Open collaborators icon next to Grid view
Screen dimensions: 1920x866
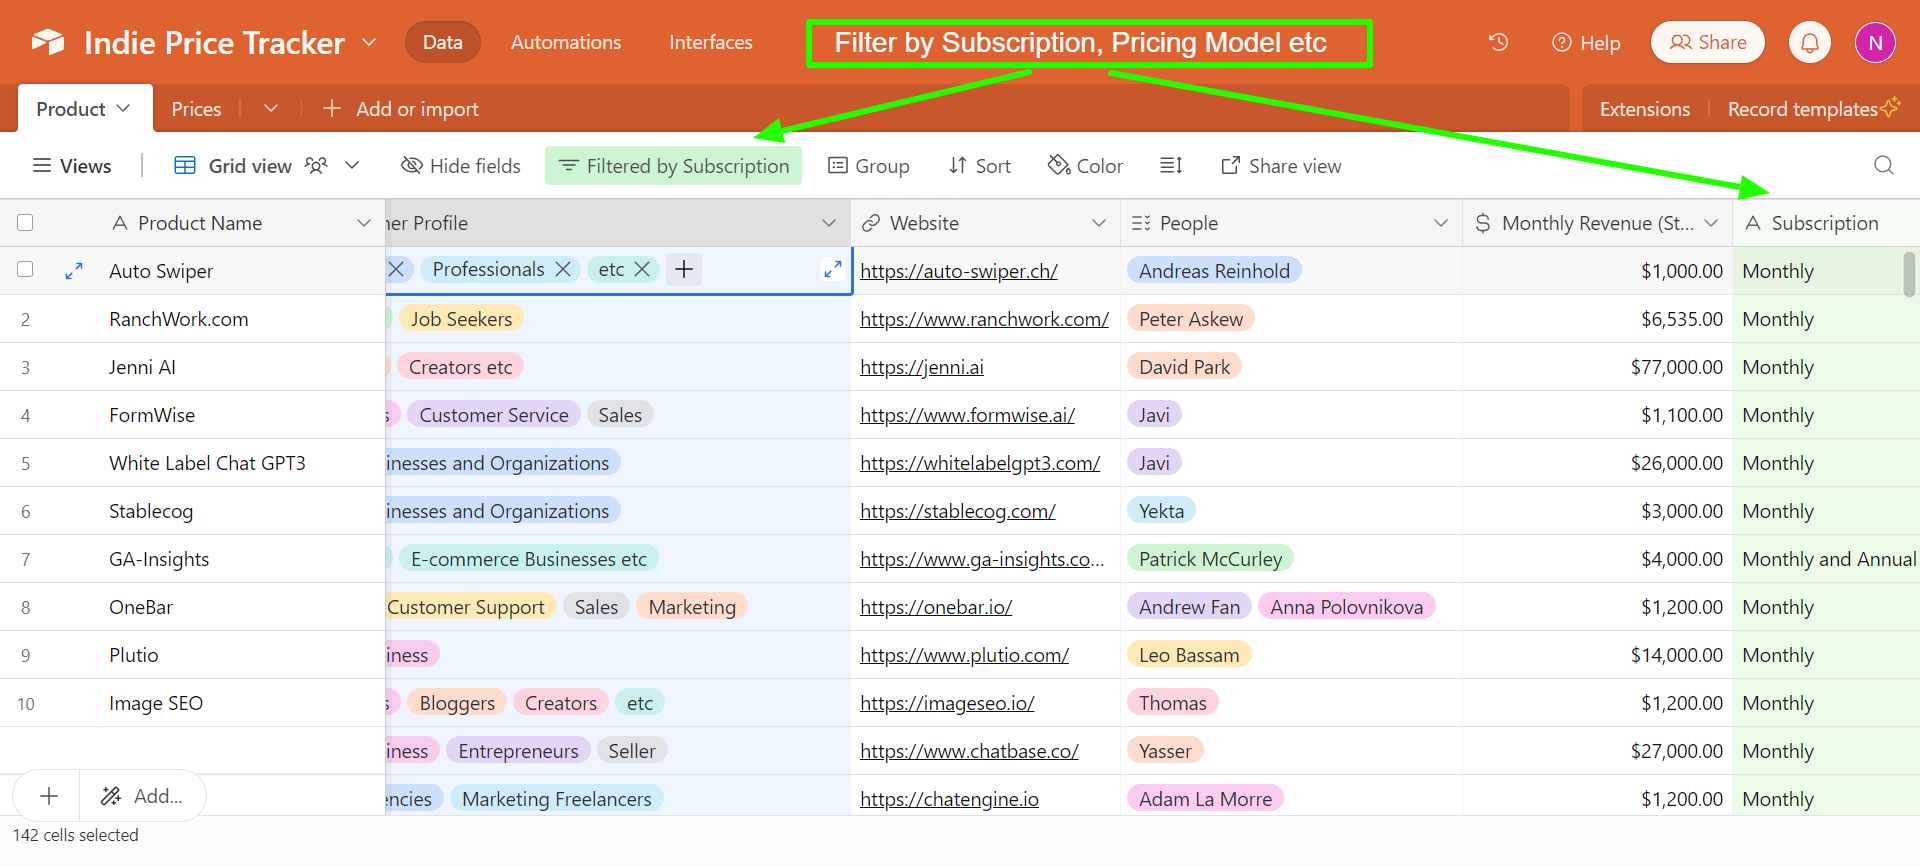316,165
